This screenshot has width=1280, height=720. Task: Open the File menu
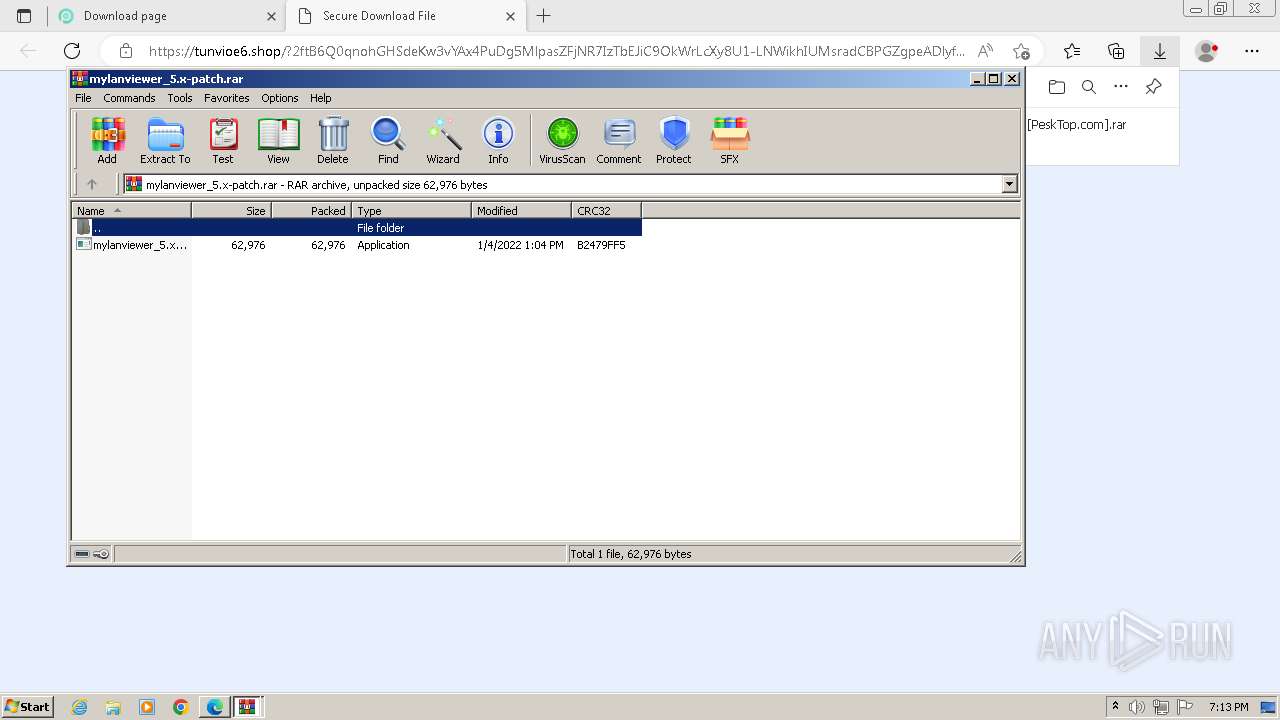[x=83, y=98]
